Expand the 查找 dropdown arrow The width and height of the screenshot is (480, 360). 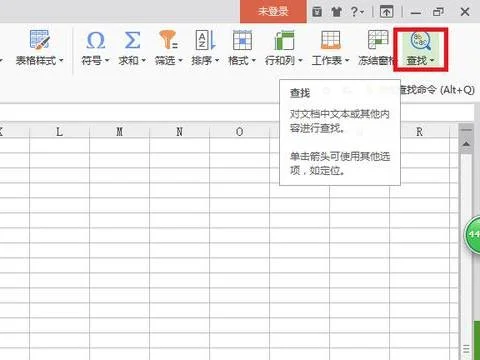pos(432,61)
